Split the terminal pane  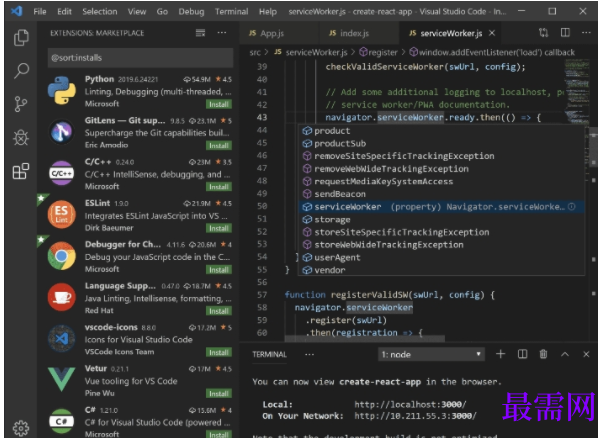coord(522,354)
